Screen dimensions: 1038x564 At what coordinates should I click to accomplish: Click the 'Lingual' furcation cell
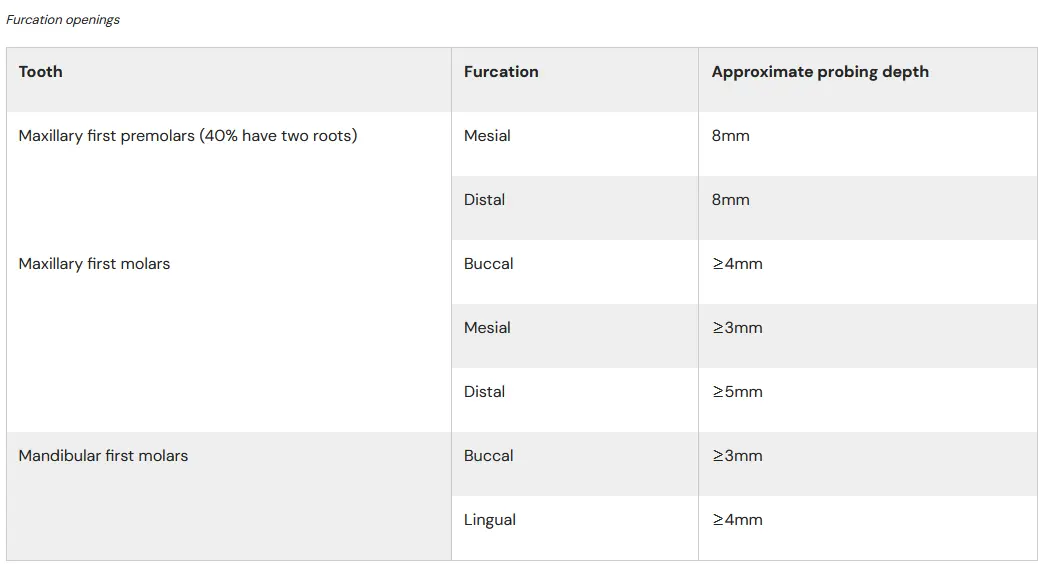pyautogui.click(x=575, y=528)
